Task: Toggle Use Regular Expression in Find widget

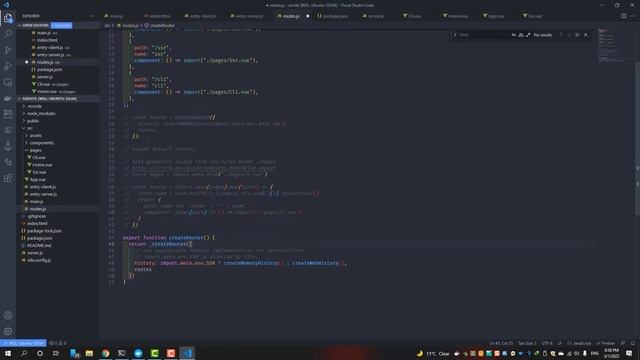Action: (x=528, y=35)
